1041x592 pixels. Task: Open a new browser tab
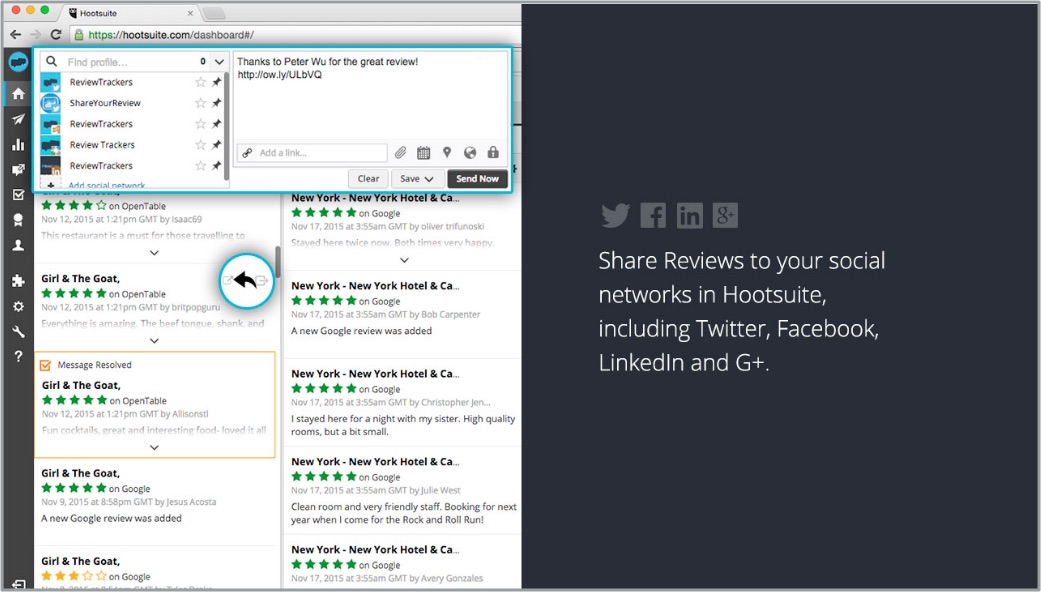pyautogui.click(x=214, y=13)
